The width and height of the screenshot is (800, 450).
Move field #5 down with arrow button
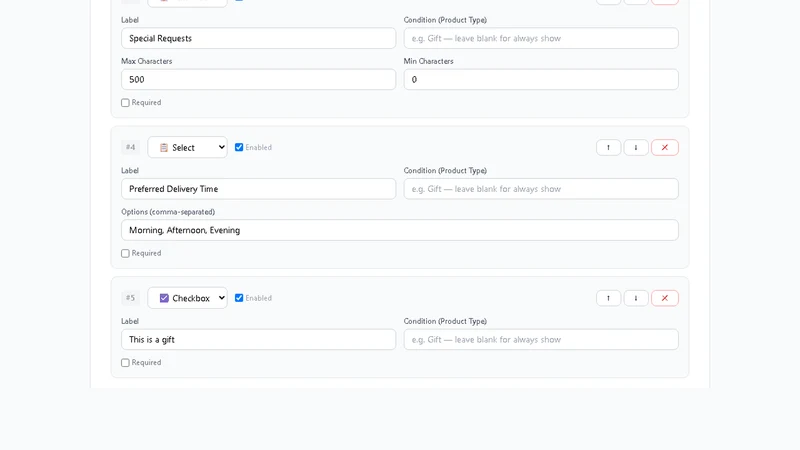[636, 298]
